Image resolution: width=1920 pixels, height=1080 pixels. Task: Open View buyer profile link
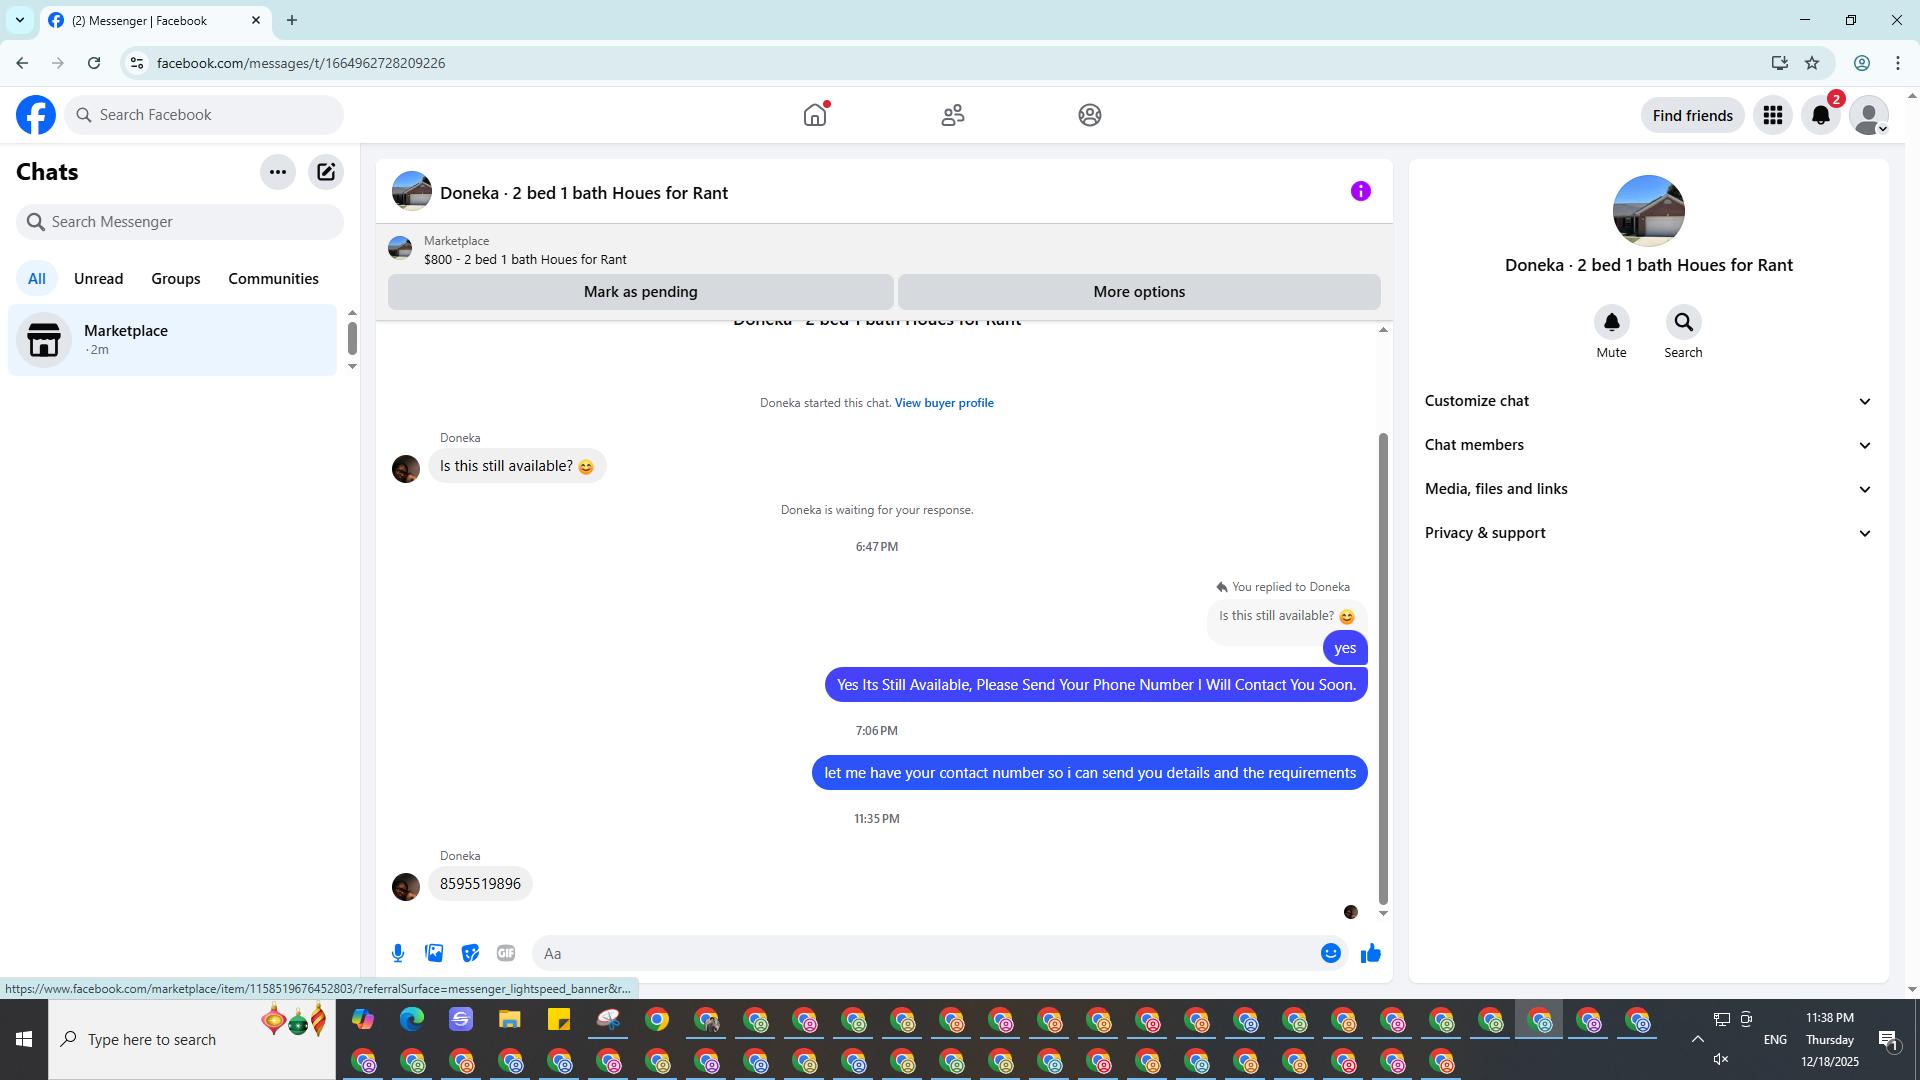pos(943,403)
